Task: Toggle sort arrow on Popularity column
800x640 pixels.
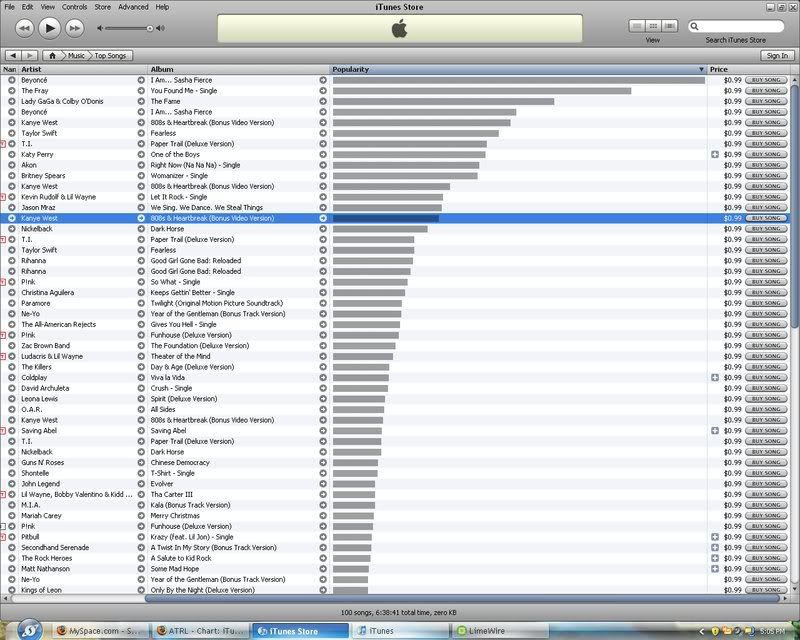Action: point(701,69)
